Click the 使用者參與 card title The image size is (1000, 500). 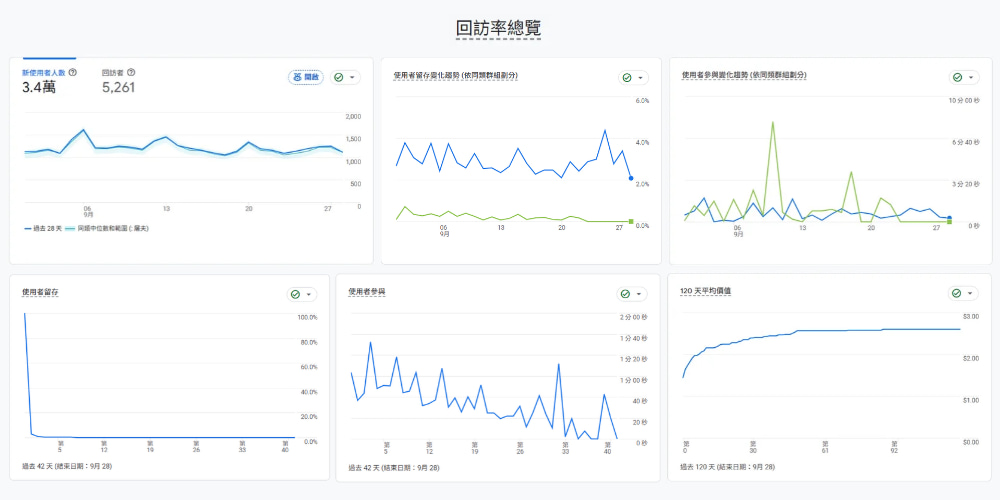click(x=367, y=292)
